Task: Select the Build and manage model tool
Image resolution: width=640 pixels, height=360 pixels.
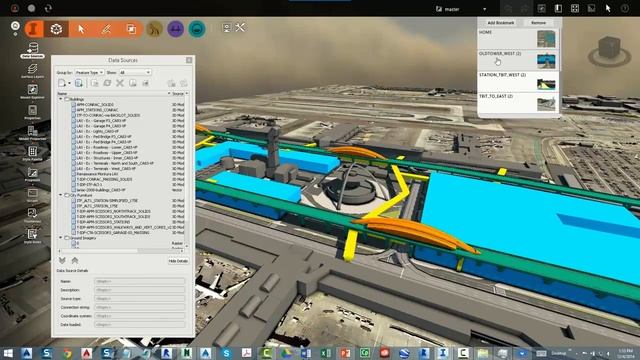Action: 56,29
